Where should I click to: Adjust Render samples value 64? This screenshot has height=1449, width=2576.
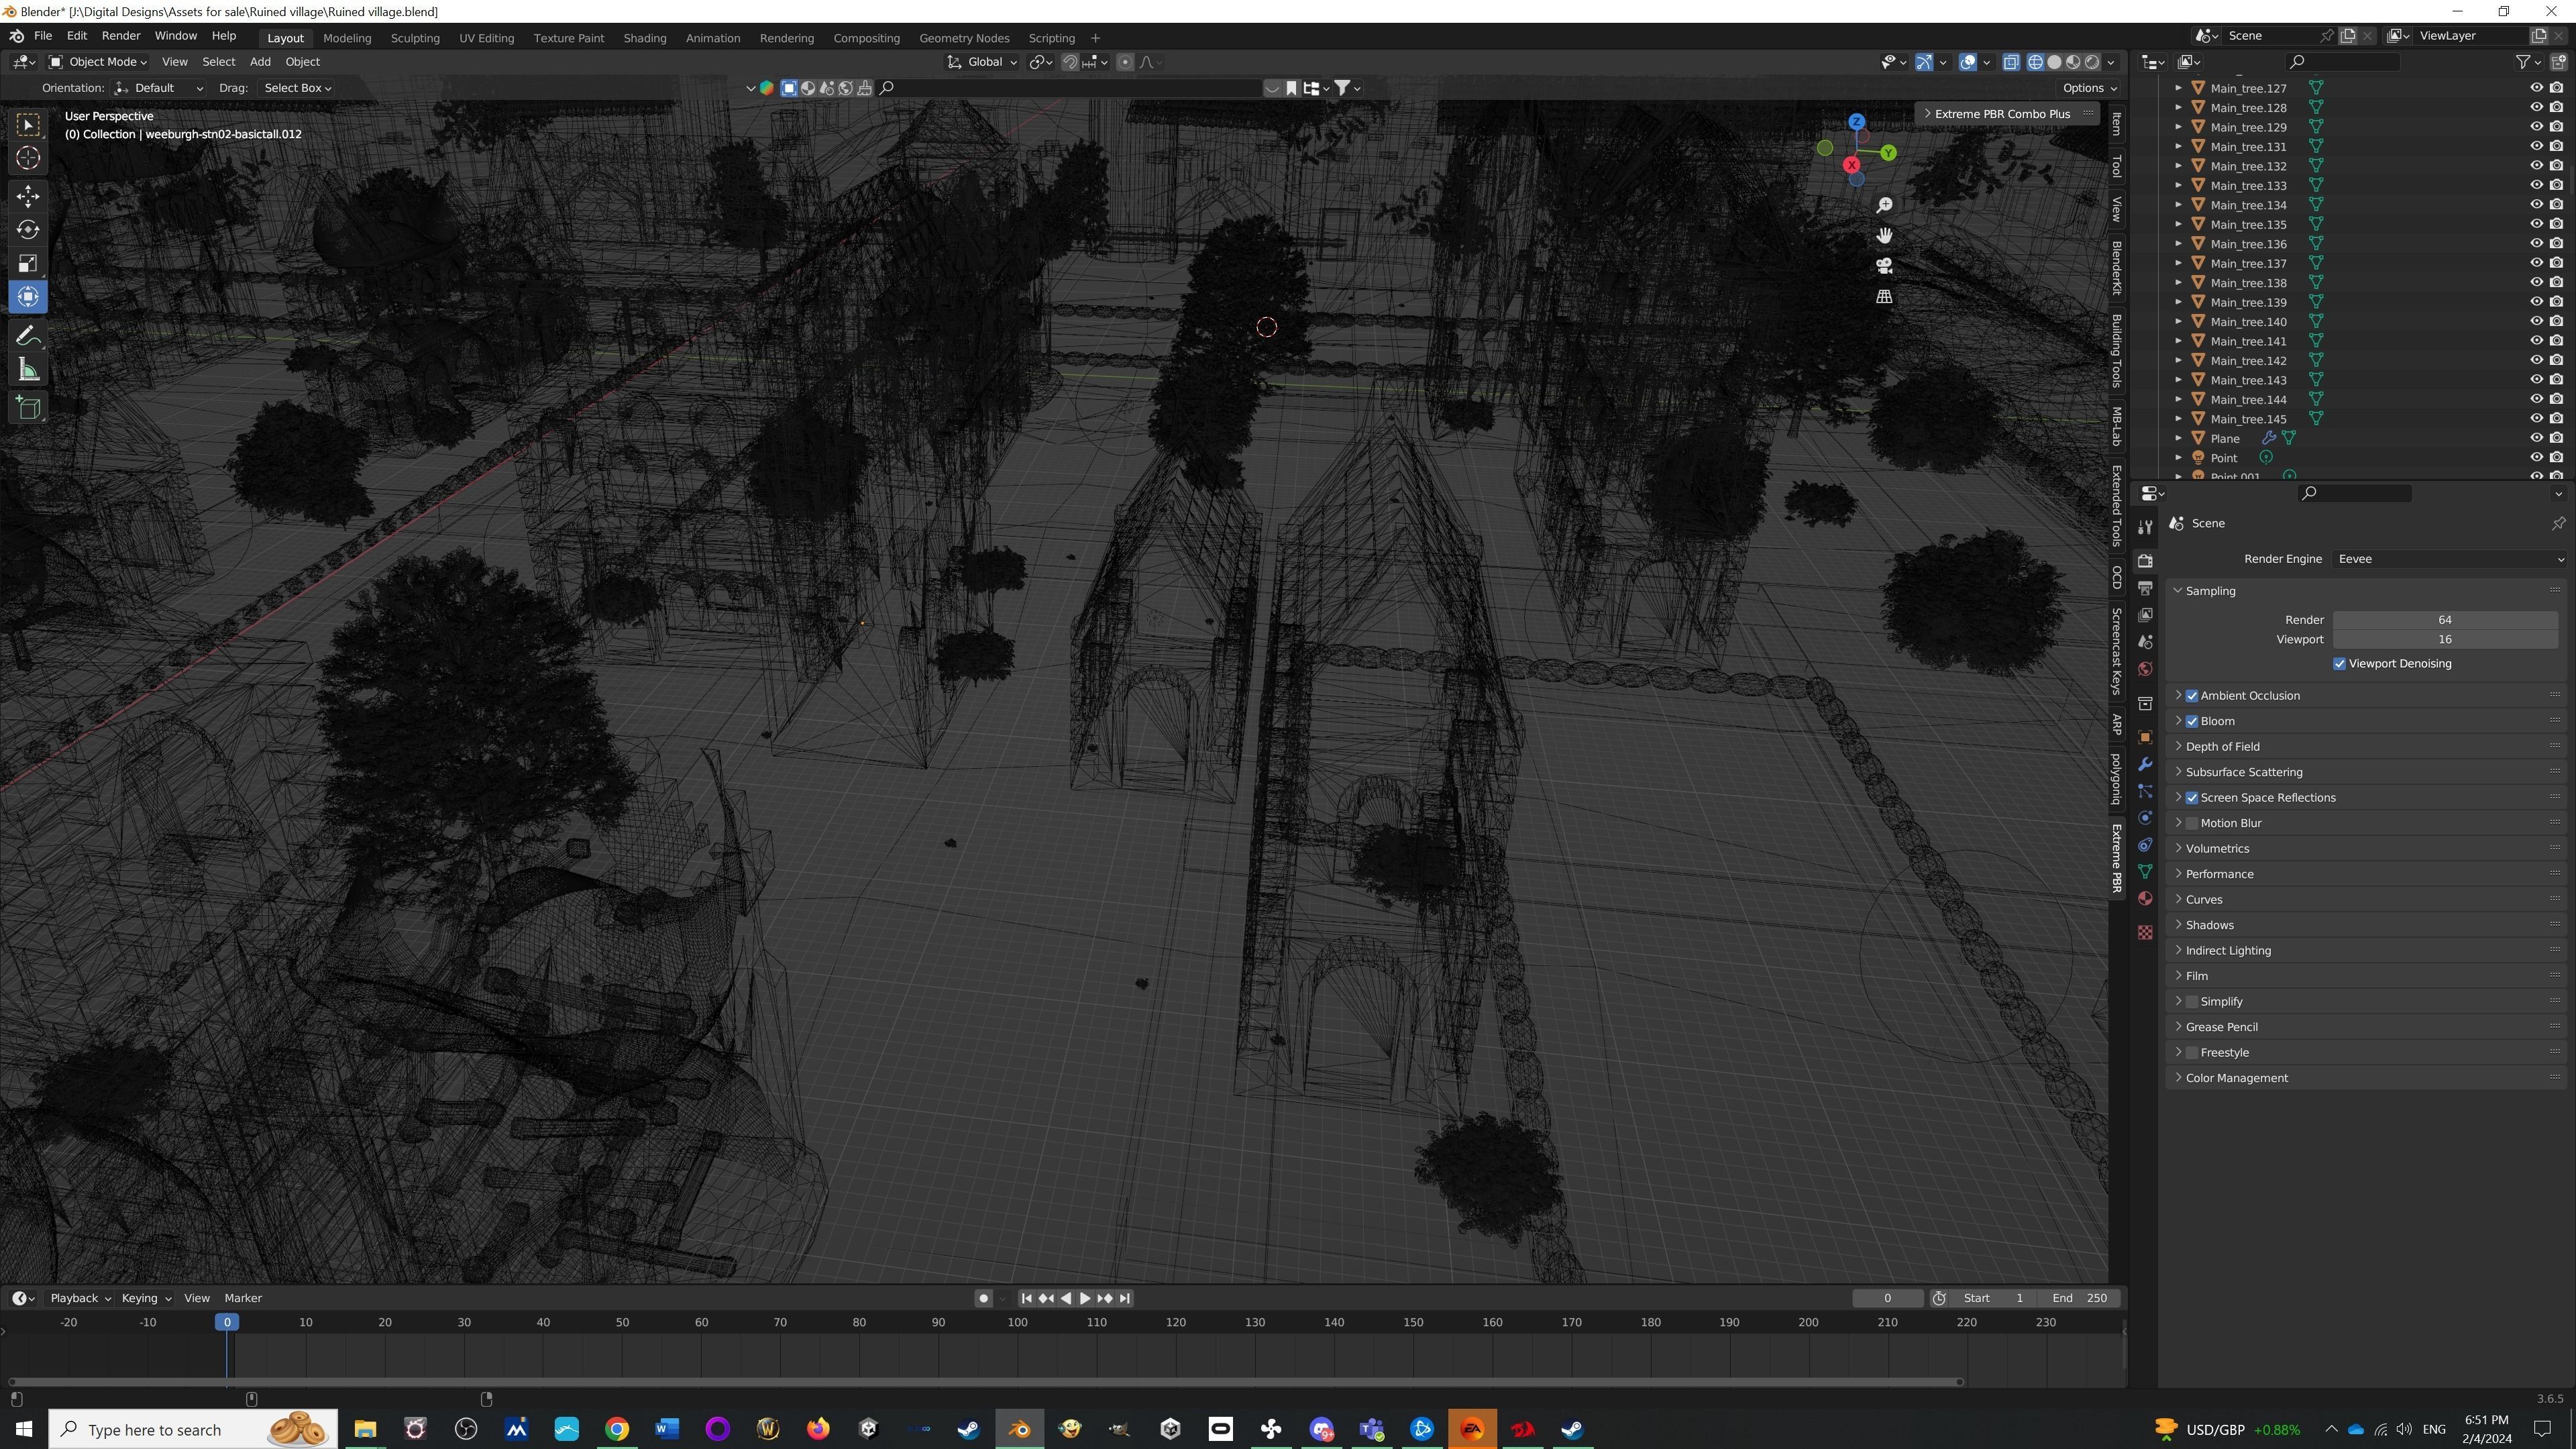pyautogui.click(x=2445, y=620)
